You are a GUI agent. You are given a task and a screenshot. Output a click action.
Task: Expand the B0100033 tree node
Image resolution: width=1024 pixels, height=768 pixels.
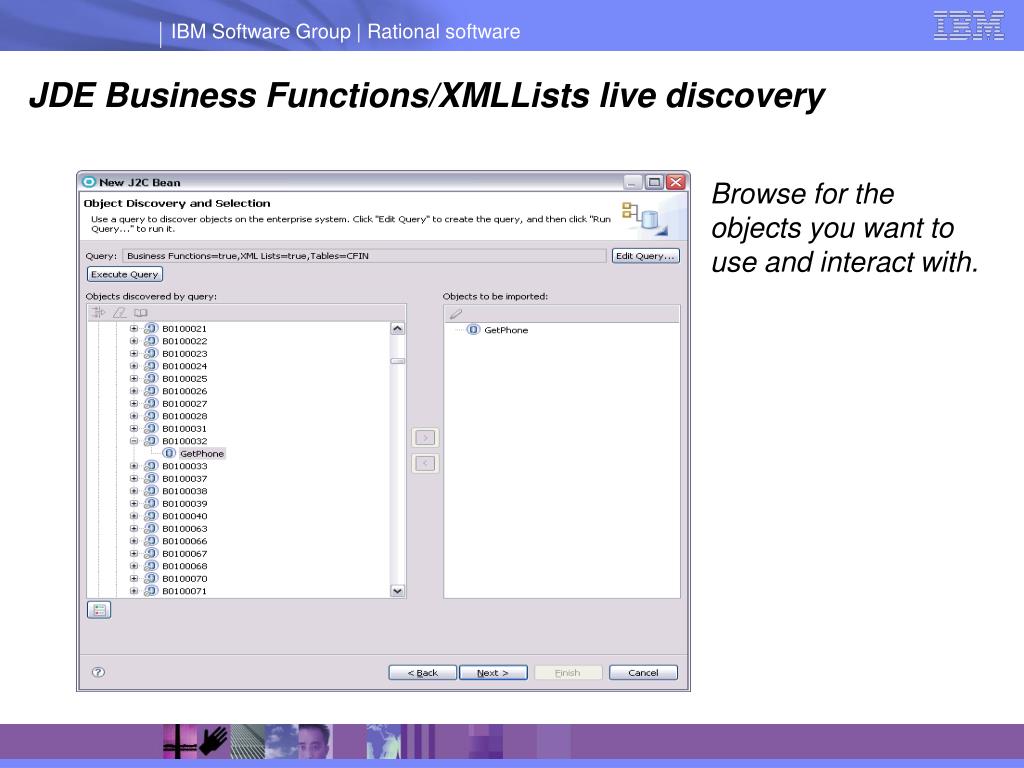pos(134,466)
